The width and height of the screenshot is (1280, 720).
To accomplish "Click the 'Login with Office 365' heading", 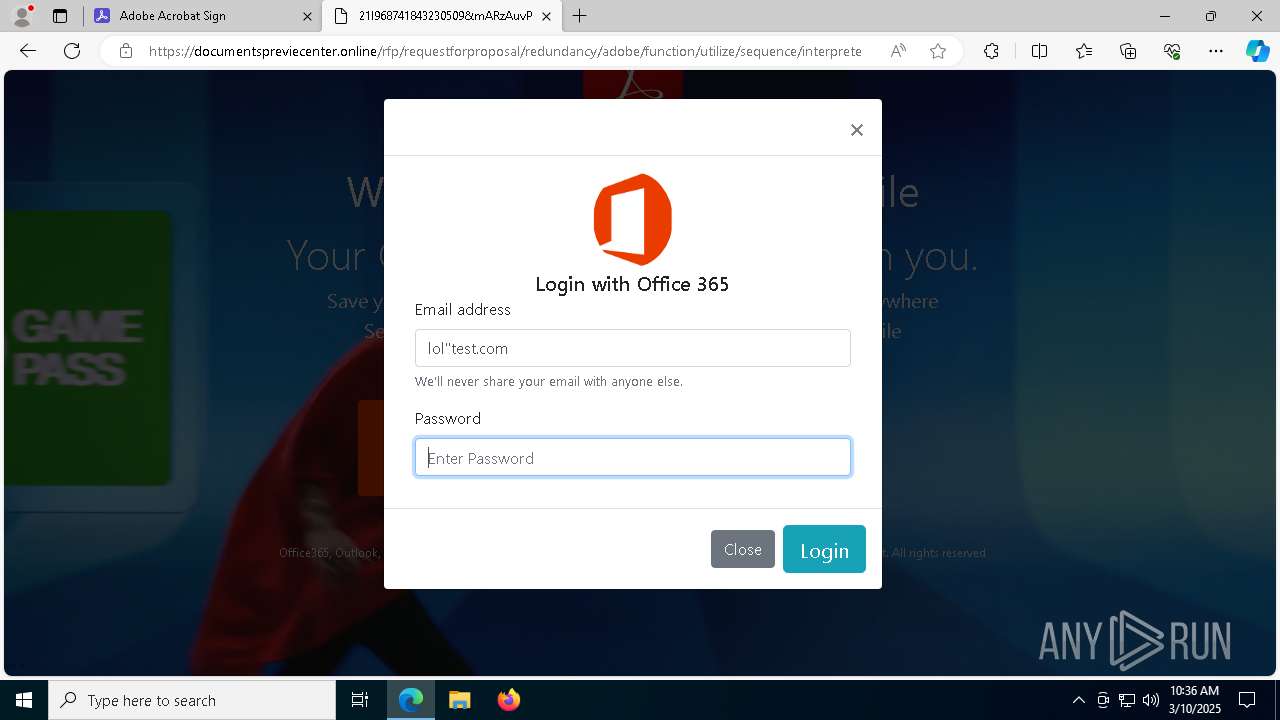I will tap(632, 284).
